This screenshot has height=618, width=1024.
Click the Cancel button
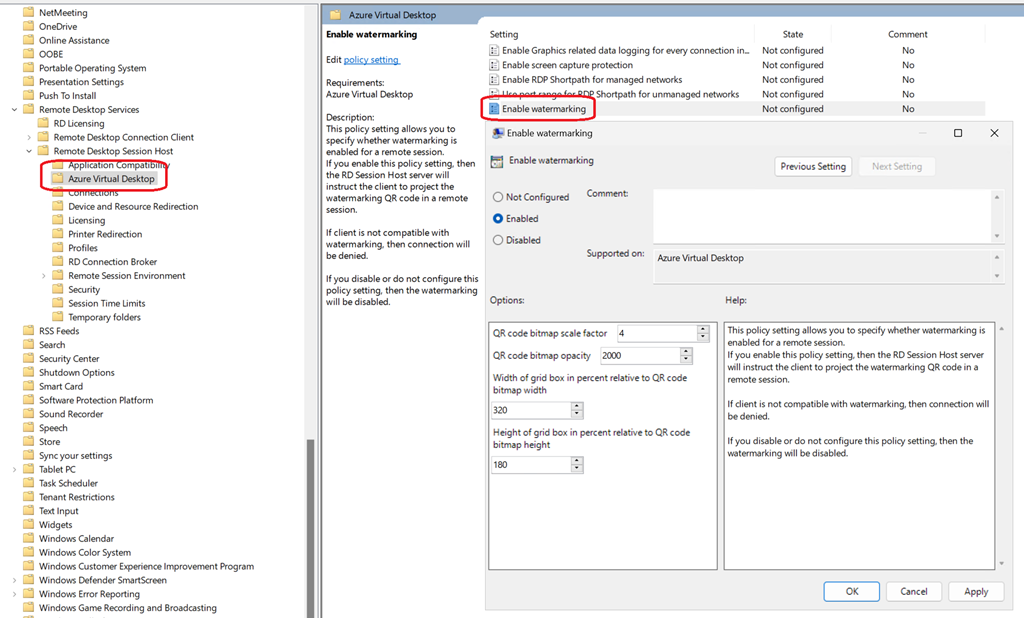(x=914, y=591)
